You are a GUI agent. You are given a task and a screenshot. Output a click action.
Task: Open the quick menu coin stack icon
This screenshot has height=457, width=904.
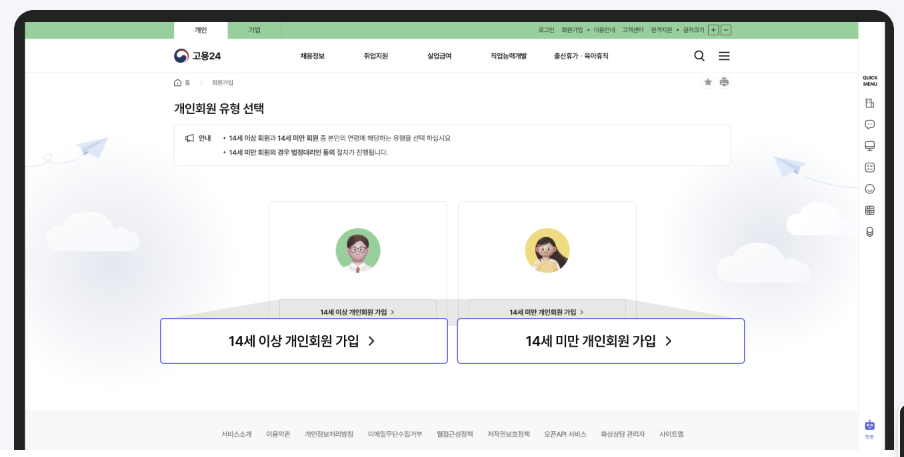point(870,232)
